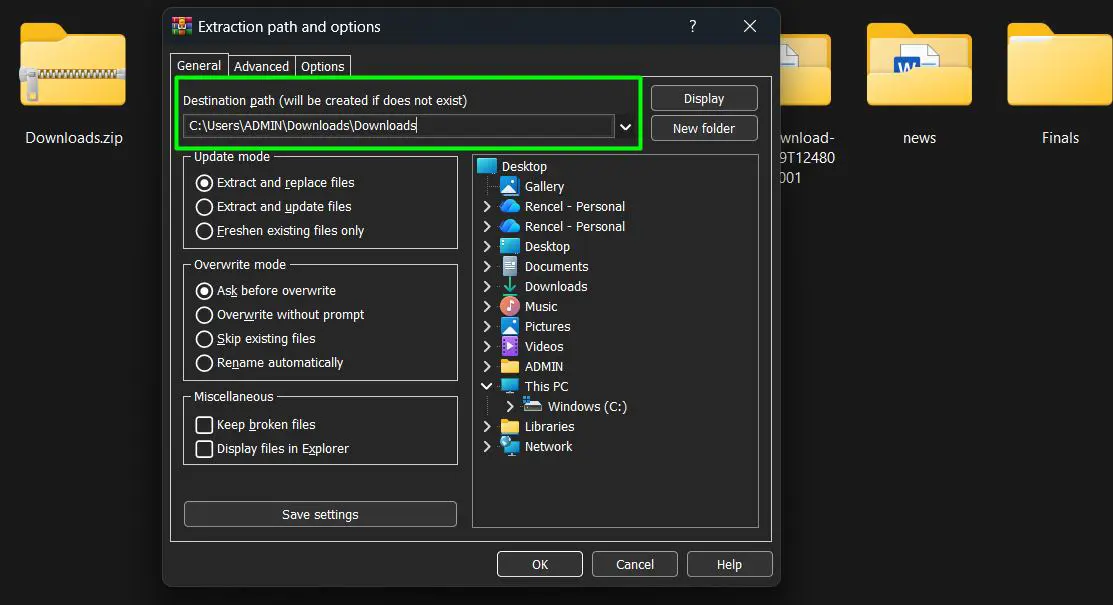The height and width of the screenshot is (605, 1113).
Task: Select the Pictures folder in the tree
Action: [x=548, y=326]
